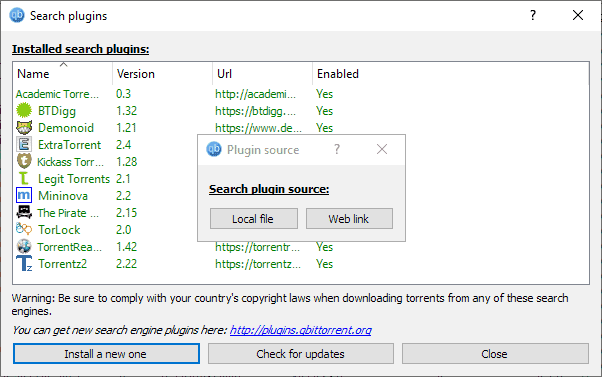Click the Kickass Torrents shield icon
The width and height of the screenshot is (602, 377).
click(24, 161)
